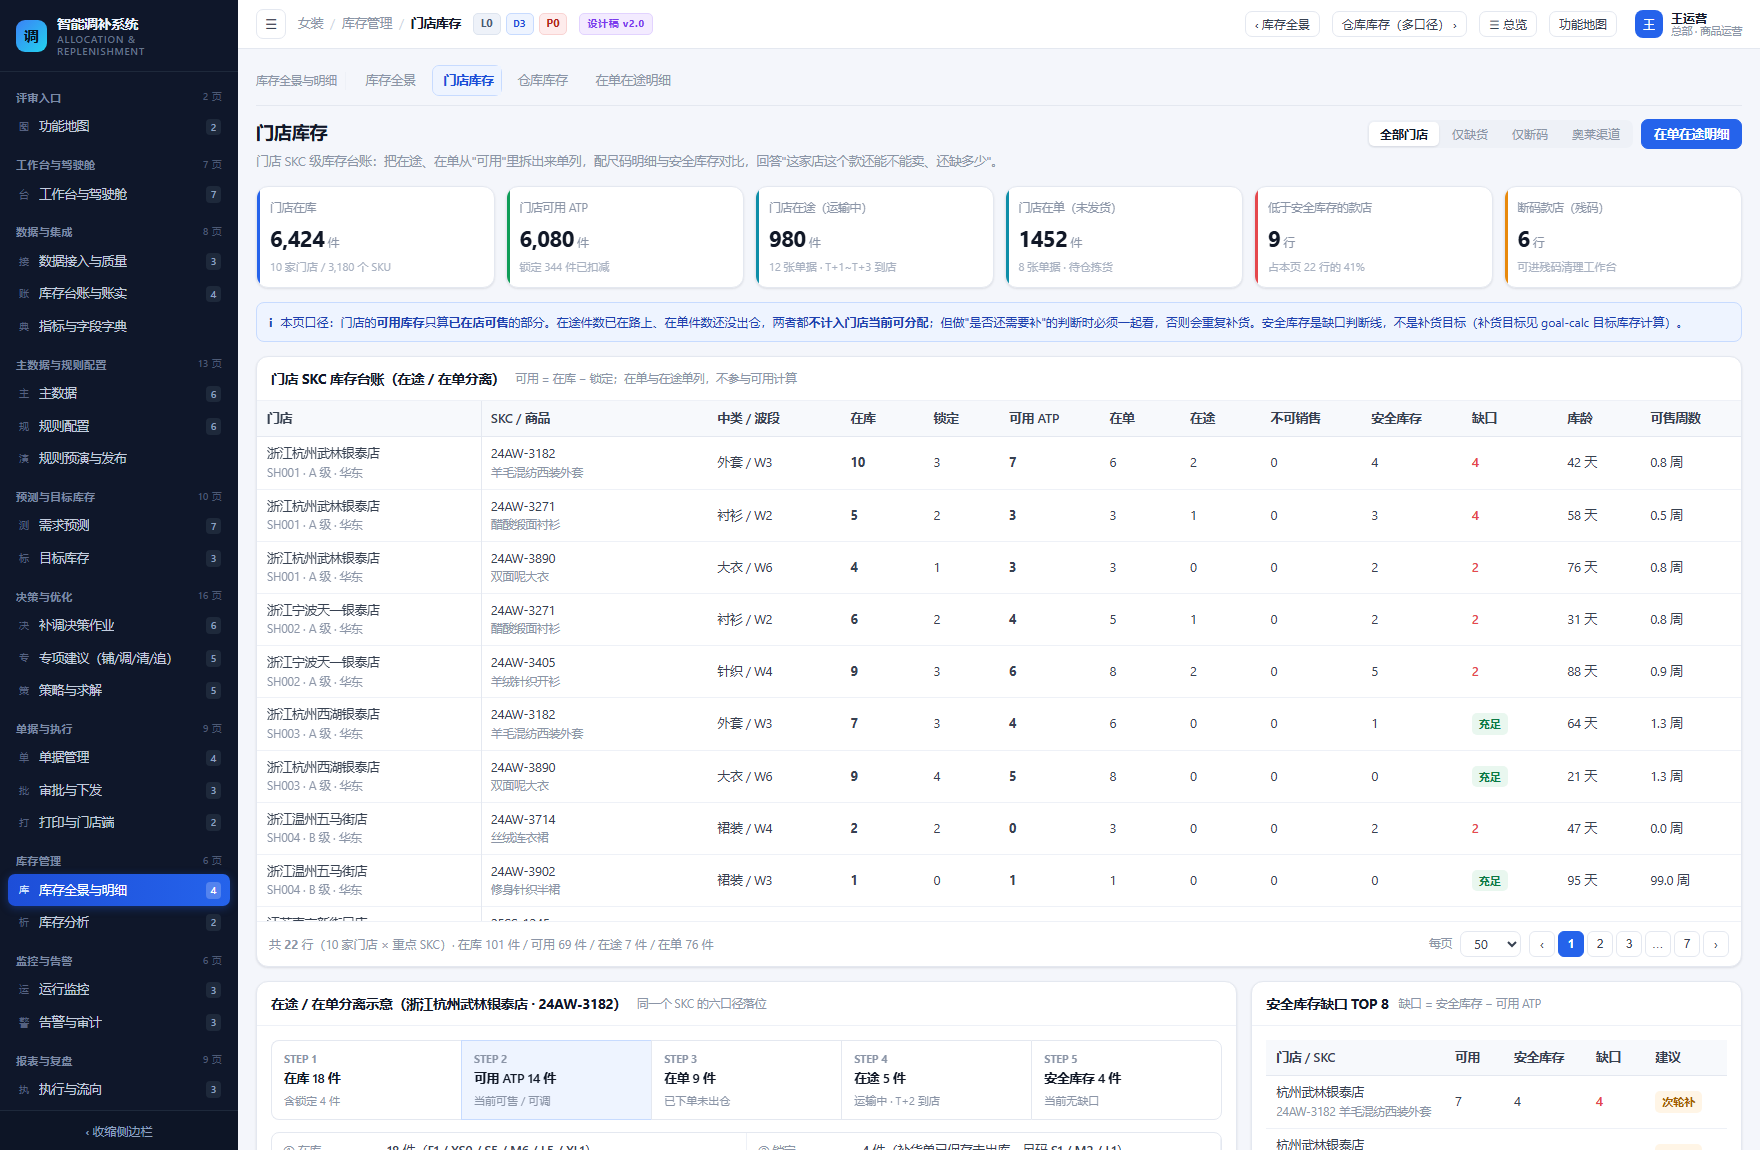Select pagination page 7
The height and width of the screenshot is (1150, 1760).
1687,944
